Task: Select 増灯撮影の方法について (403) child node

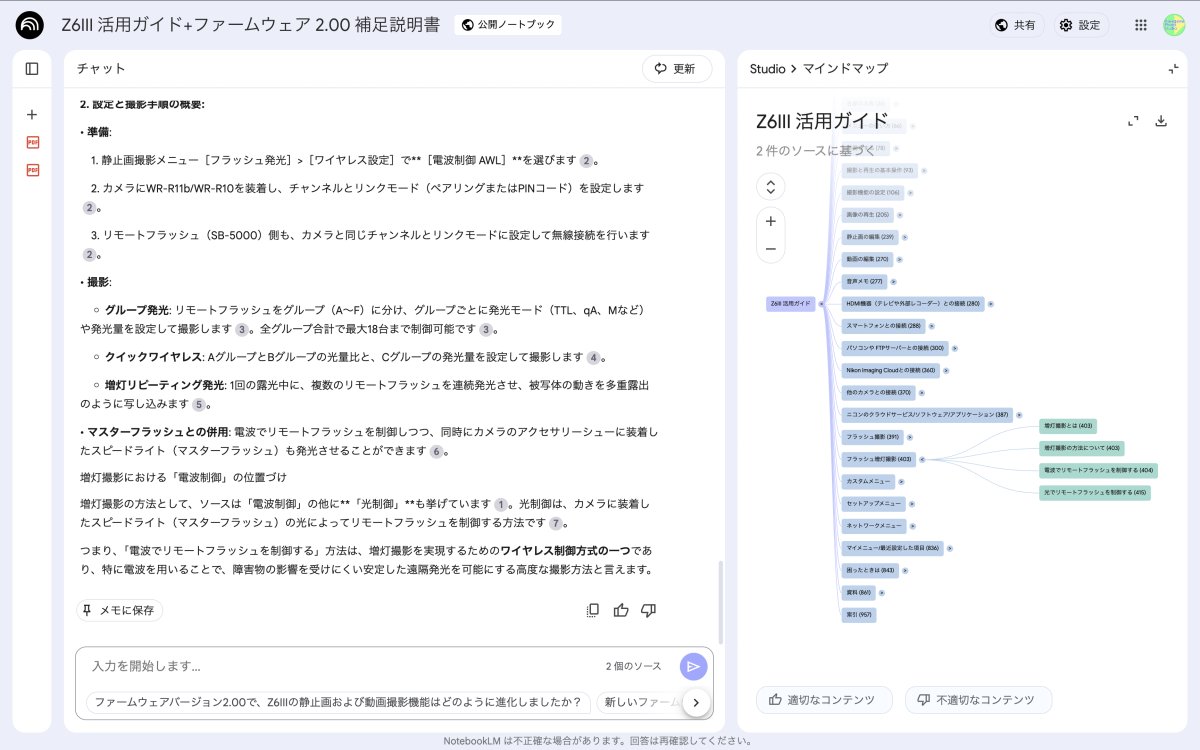Action: click(x=1082, y=448)
